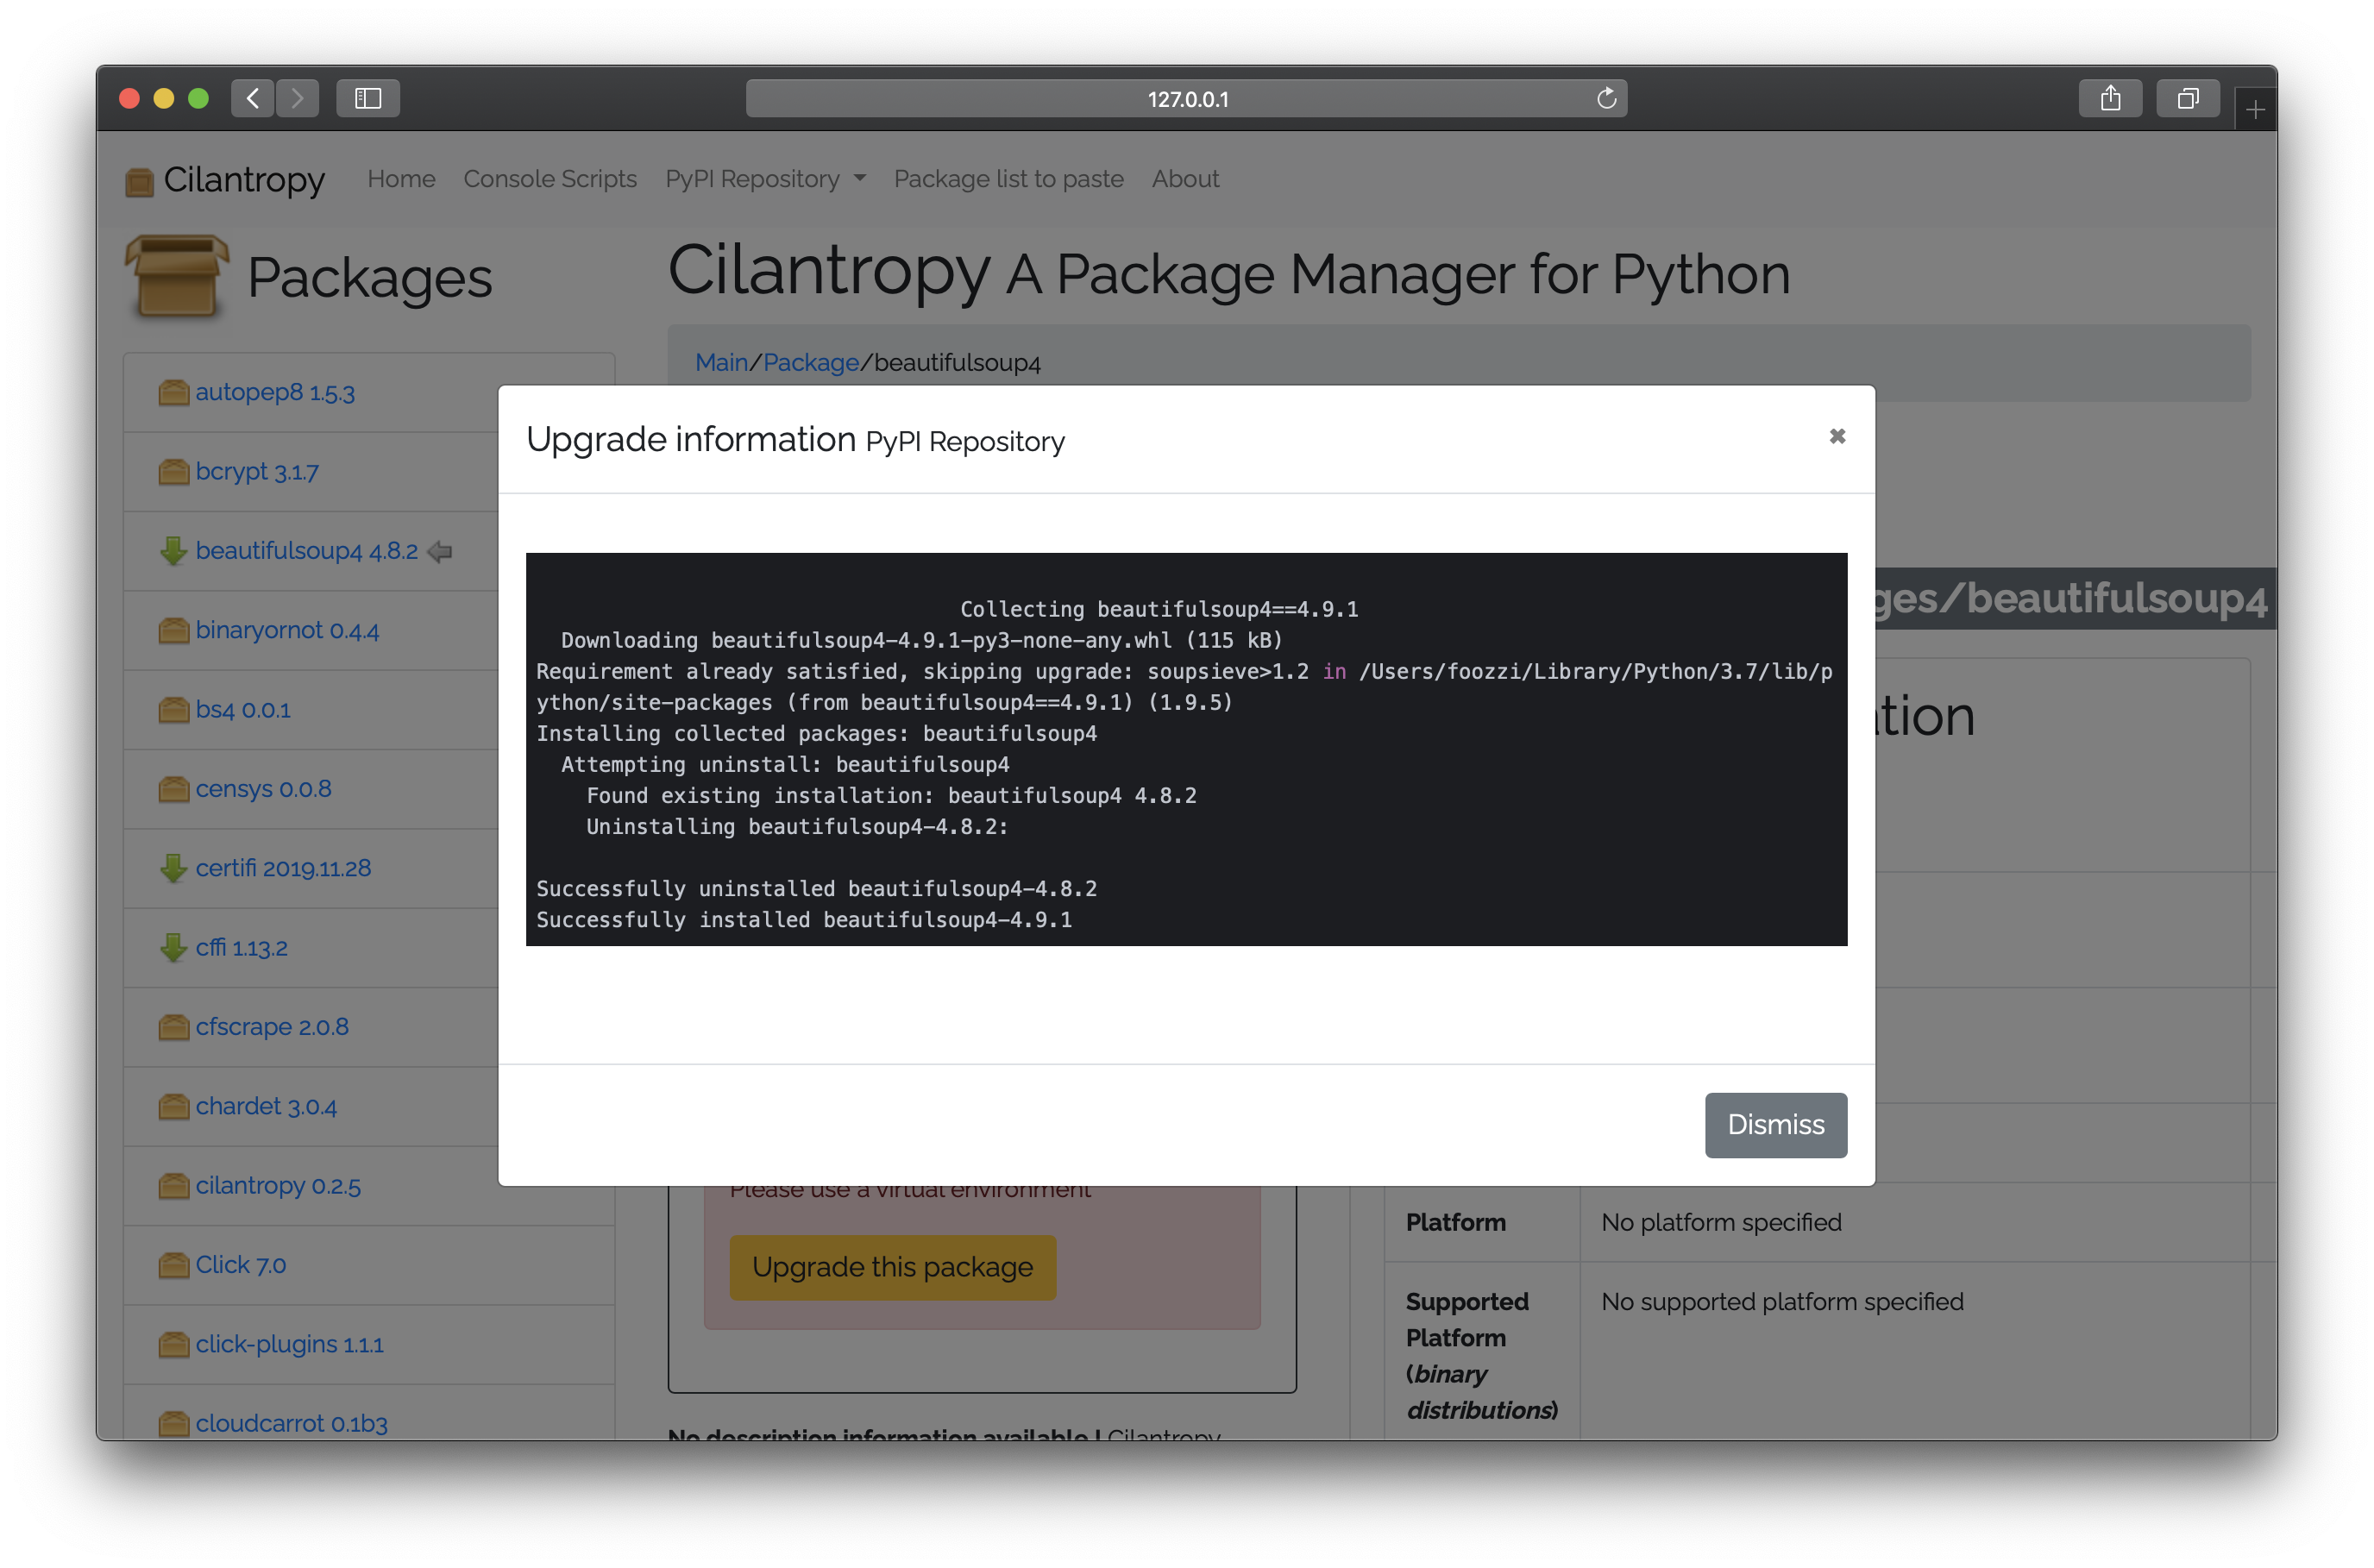
Task: Click the Safari share icon
Action: pos(2109,98)
